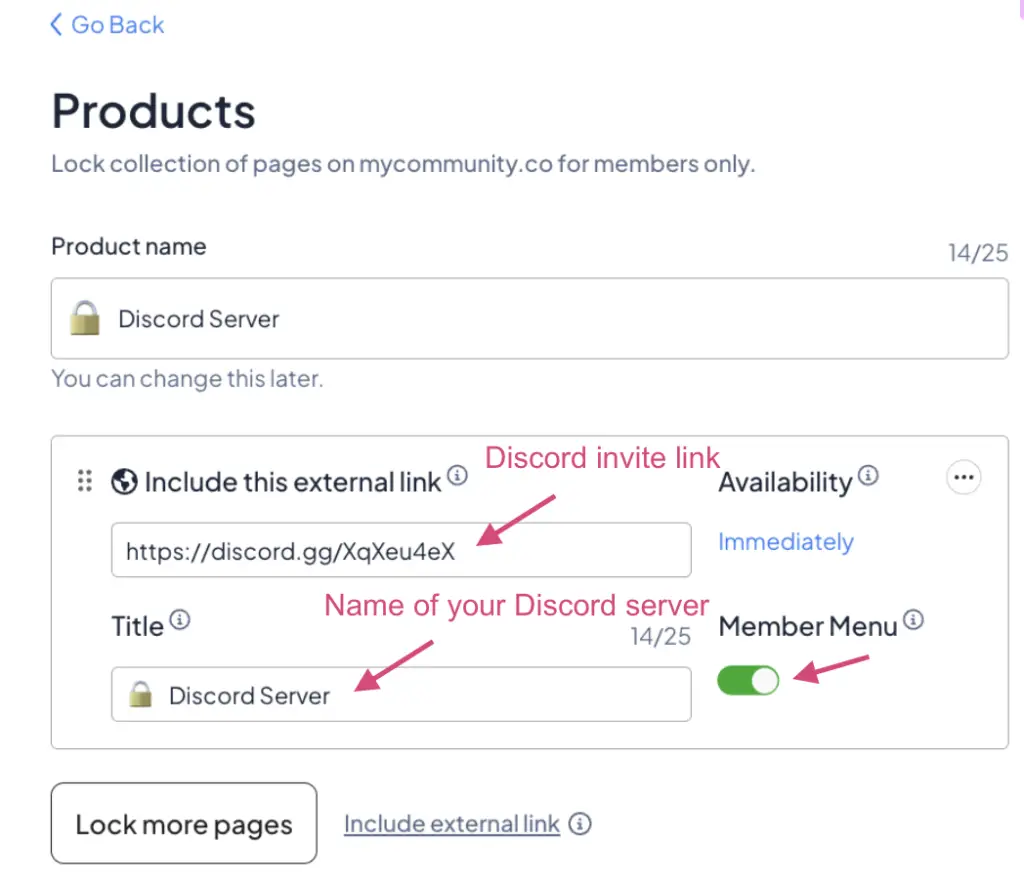Click the back chevron beside Go Back
The height and width of the screenshot is (887, 1024).
pyautogui.click(x=55, y=24)
